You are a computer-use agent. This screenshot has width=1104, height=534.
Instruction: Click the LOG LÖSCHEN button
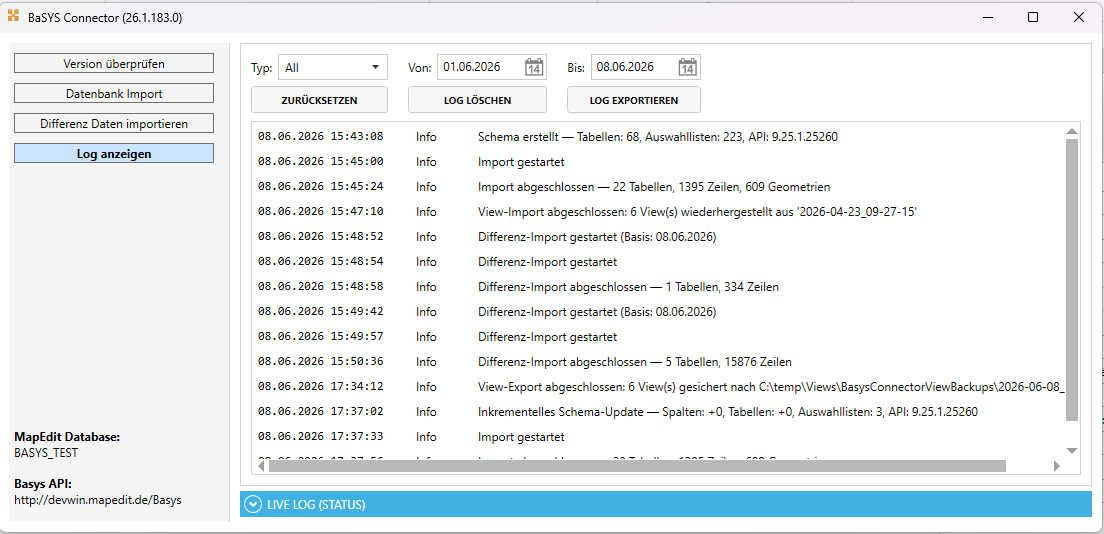tap(477, 100)
